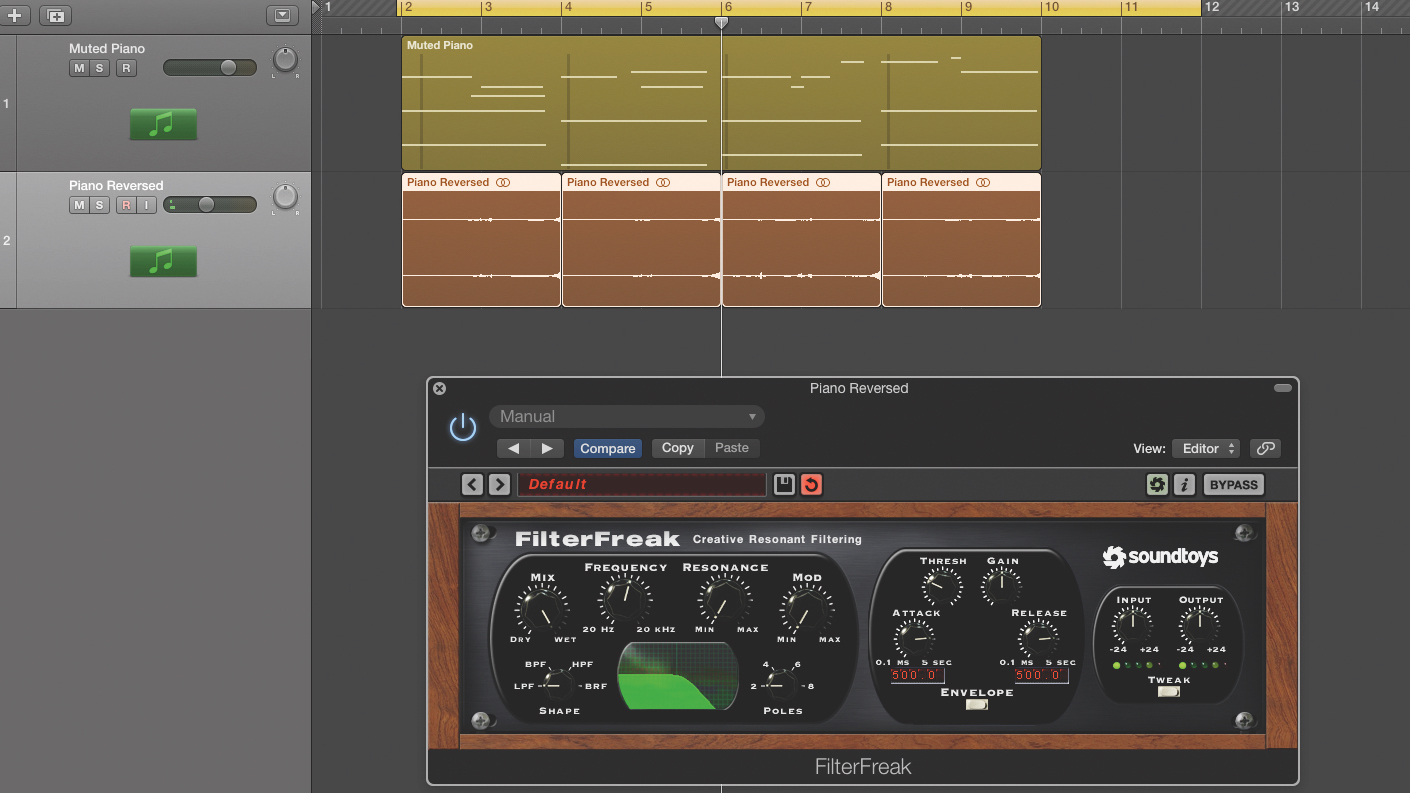
Task: Click the red undo/revert preset icon
Action: 811,485
